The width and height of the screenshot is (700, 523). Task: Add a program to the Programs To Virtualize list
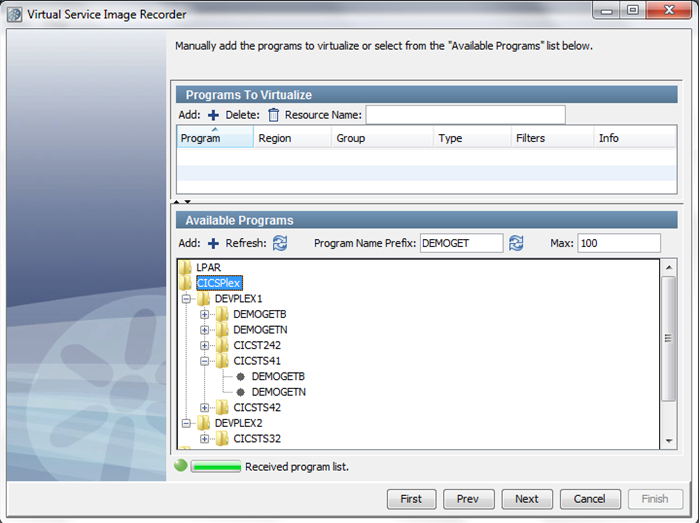[x=213, y=115]
